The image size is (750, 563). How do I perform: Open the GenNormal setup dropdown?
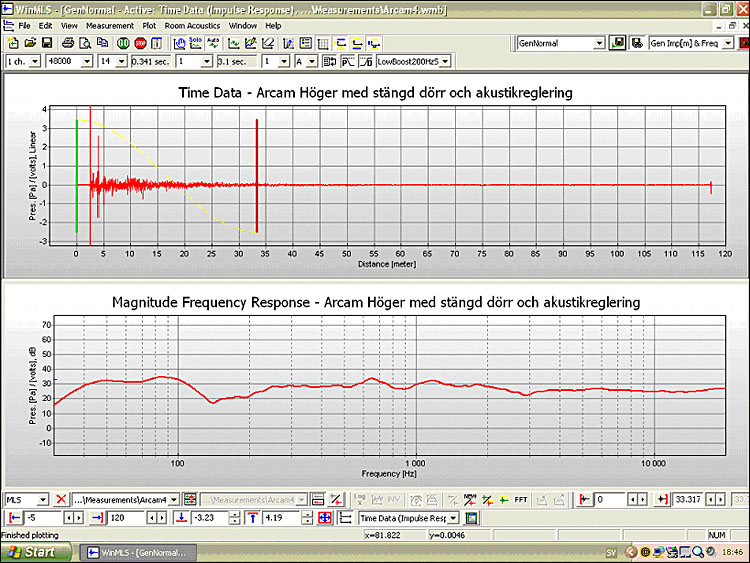click(599, 44)
